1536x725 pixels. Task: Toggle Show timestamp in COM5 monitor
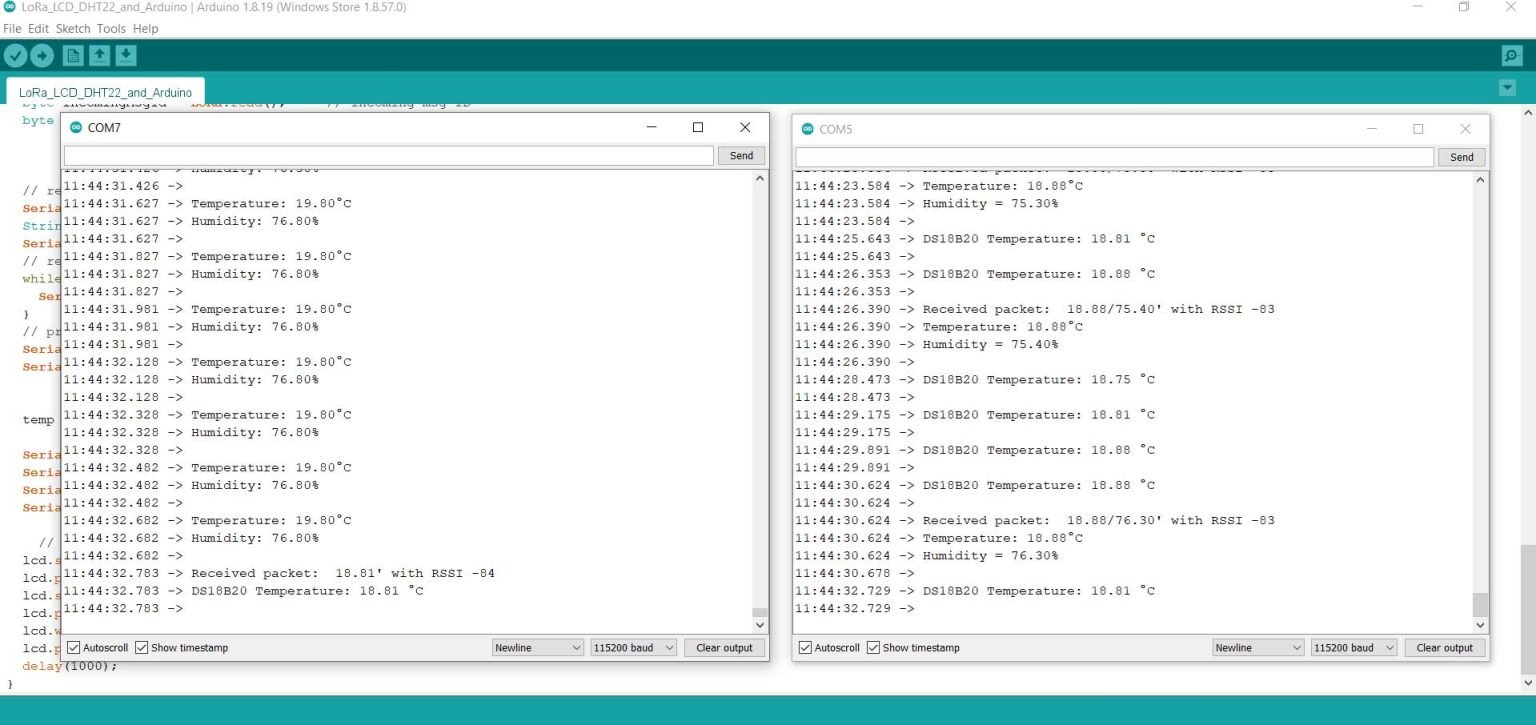[x=873, y=648]
